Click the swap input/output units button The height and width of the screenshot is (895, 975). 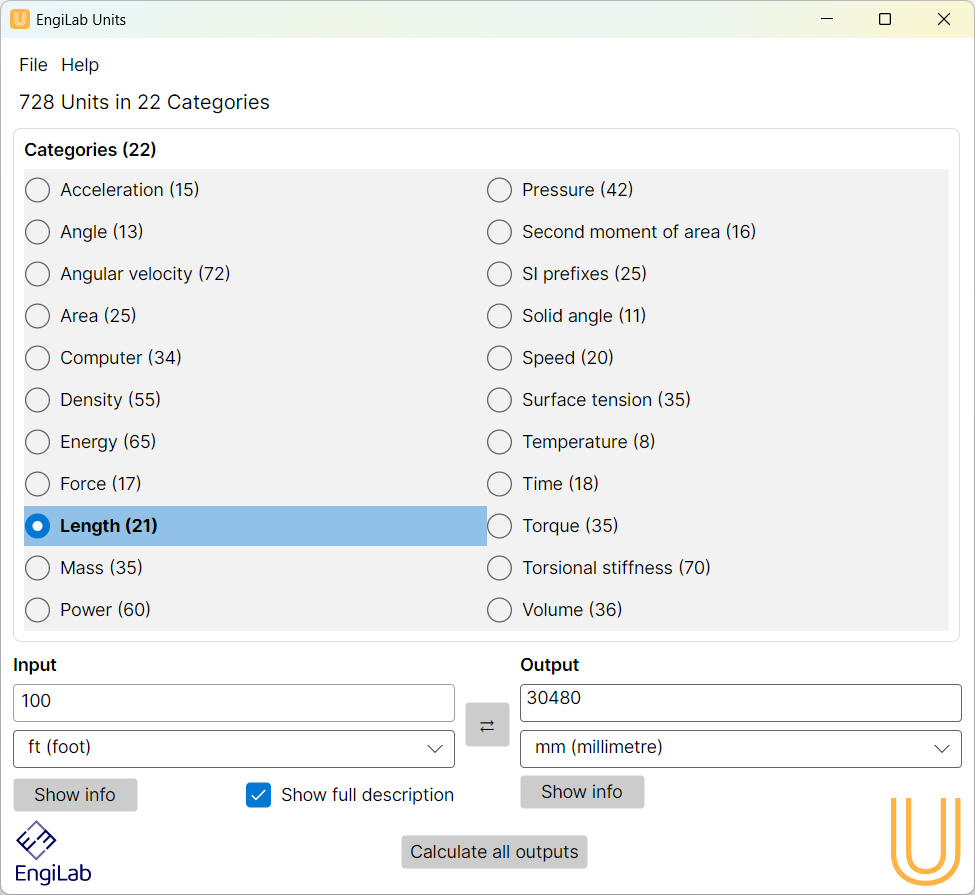(487, 725)
